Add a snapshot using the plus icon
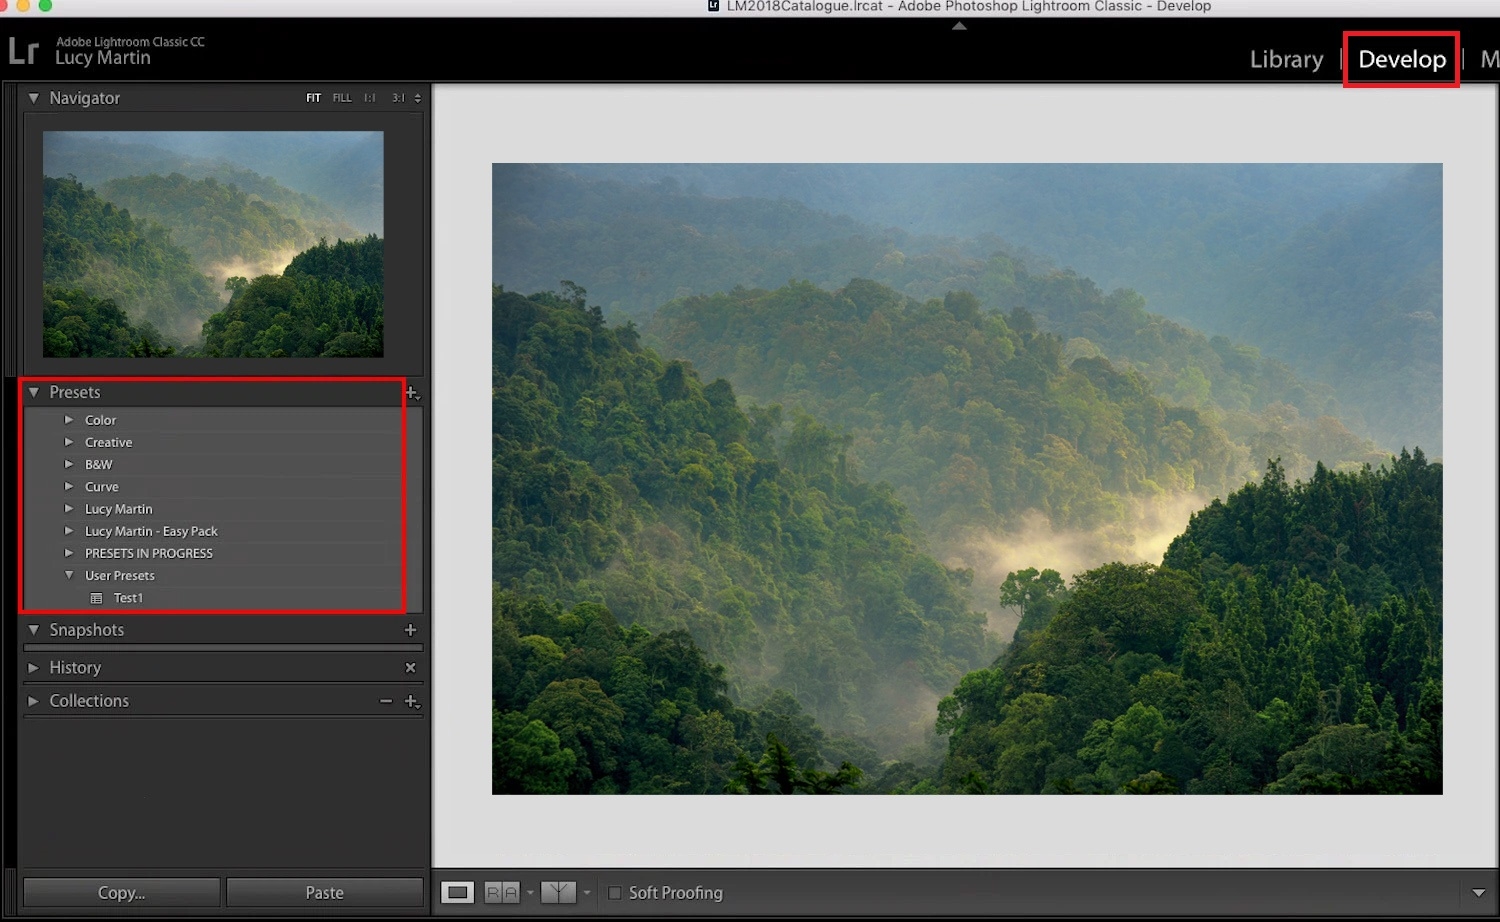This screenshot has width=1500, height=922. tap(410, 630)
